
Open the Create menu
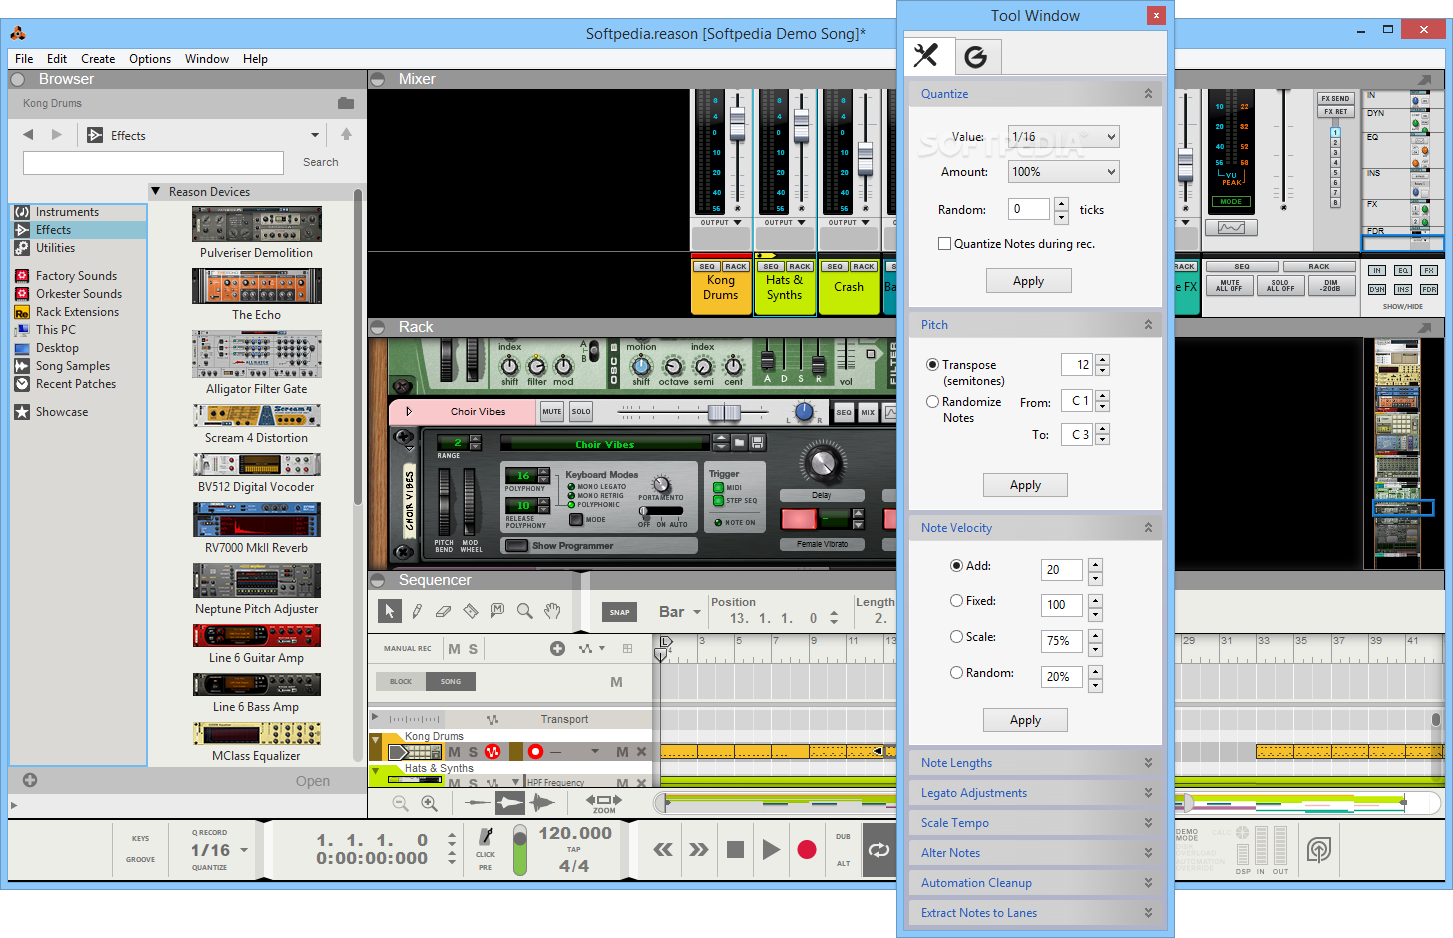coord(98,59)
